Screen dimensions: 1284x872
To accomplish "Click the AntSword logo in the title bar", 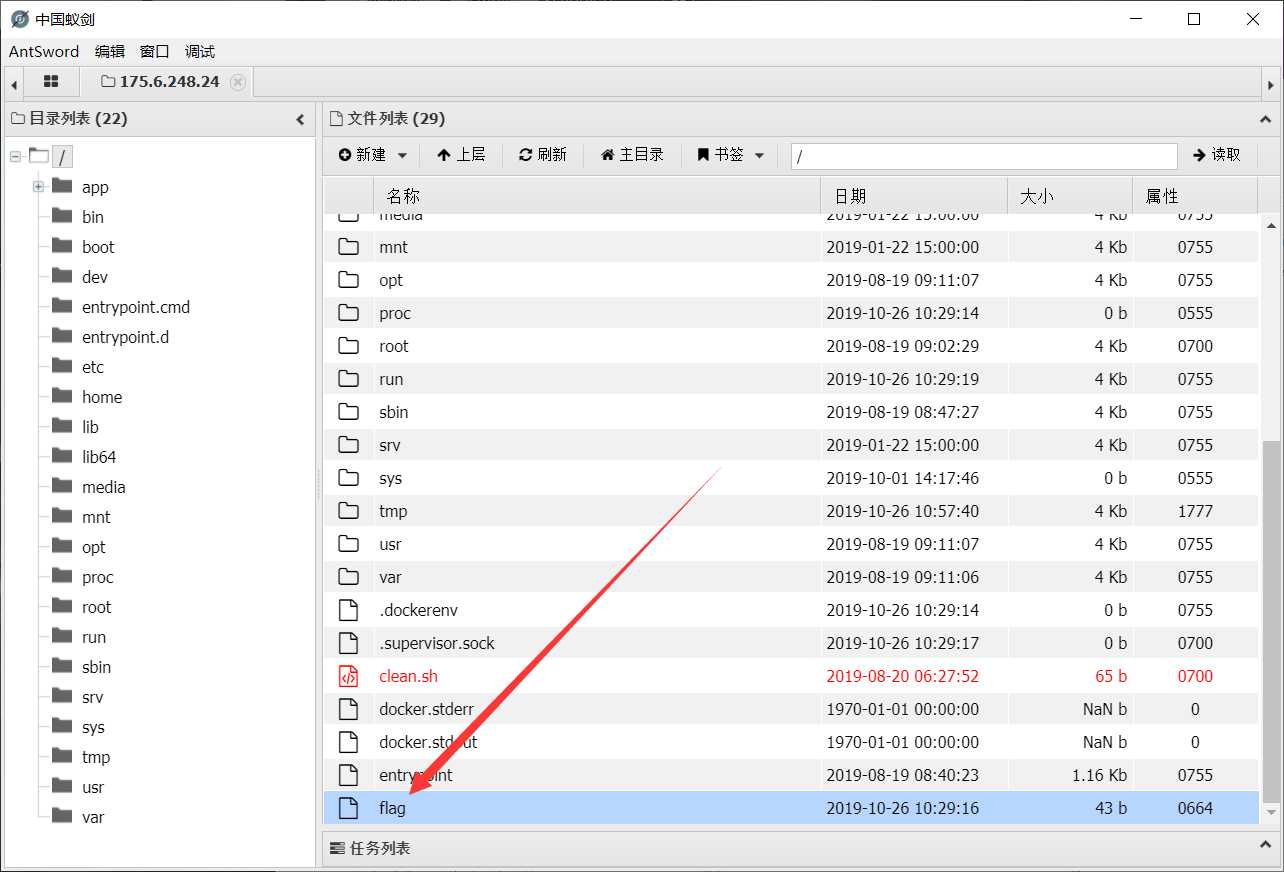I will (19, 19).
